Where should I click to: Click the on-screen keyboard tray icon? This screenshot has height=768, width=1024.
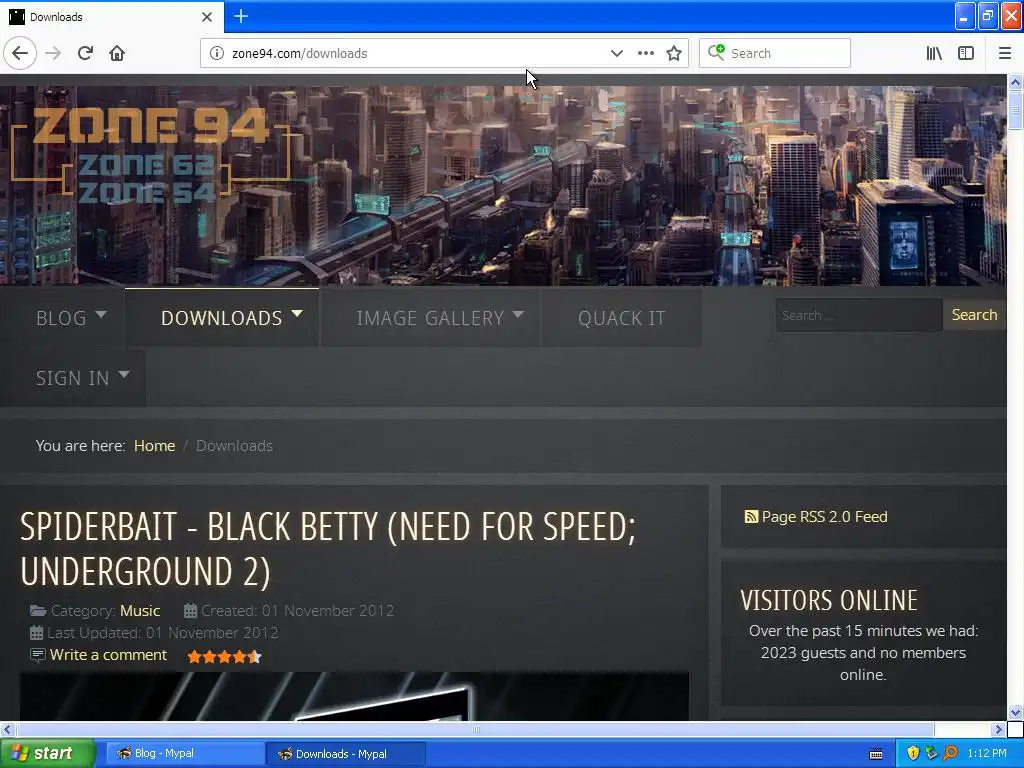(876, 754)
